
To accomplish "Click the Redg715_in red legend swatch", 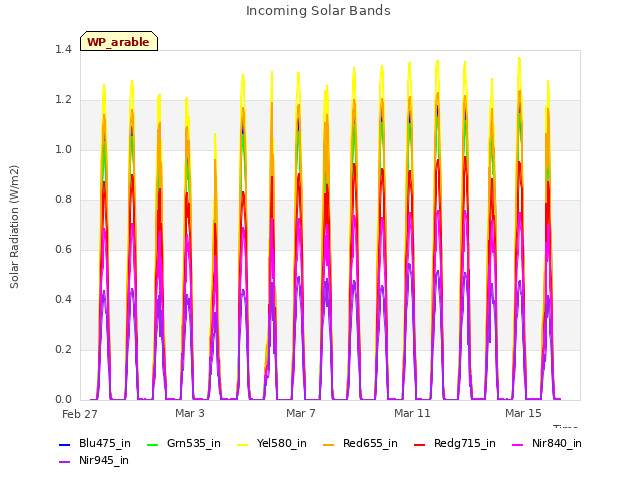I will tap(420, 444).
